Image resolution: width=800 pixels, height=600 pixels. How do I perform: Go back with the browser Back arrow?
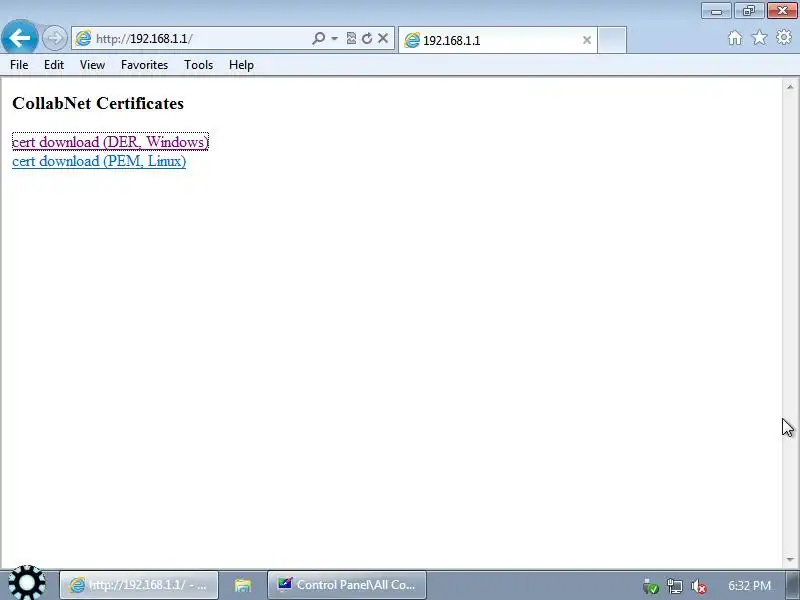tap(19, 37)
